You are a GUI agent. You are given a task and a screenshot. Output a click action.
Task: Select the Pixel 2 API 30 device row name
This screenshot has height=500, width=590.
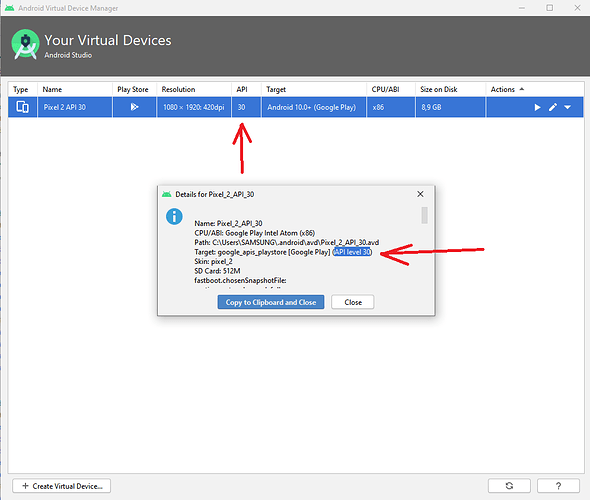pyautogui.click(x=65, y=107)
